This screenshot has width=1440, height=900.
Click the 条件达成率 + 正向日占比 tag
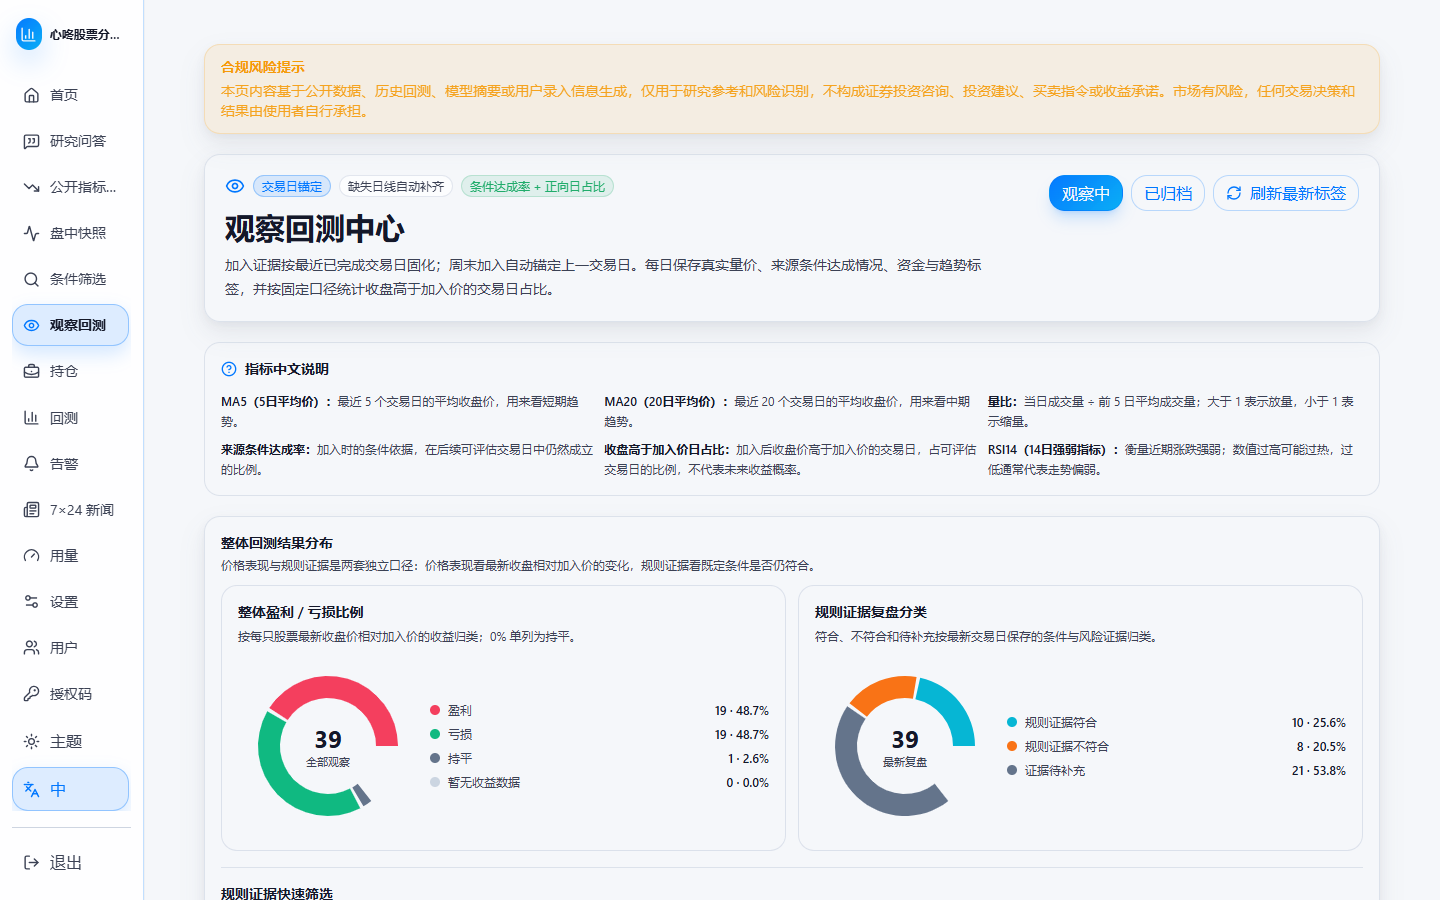537,187
